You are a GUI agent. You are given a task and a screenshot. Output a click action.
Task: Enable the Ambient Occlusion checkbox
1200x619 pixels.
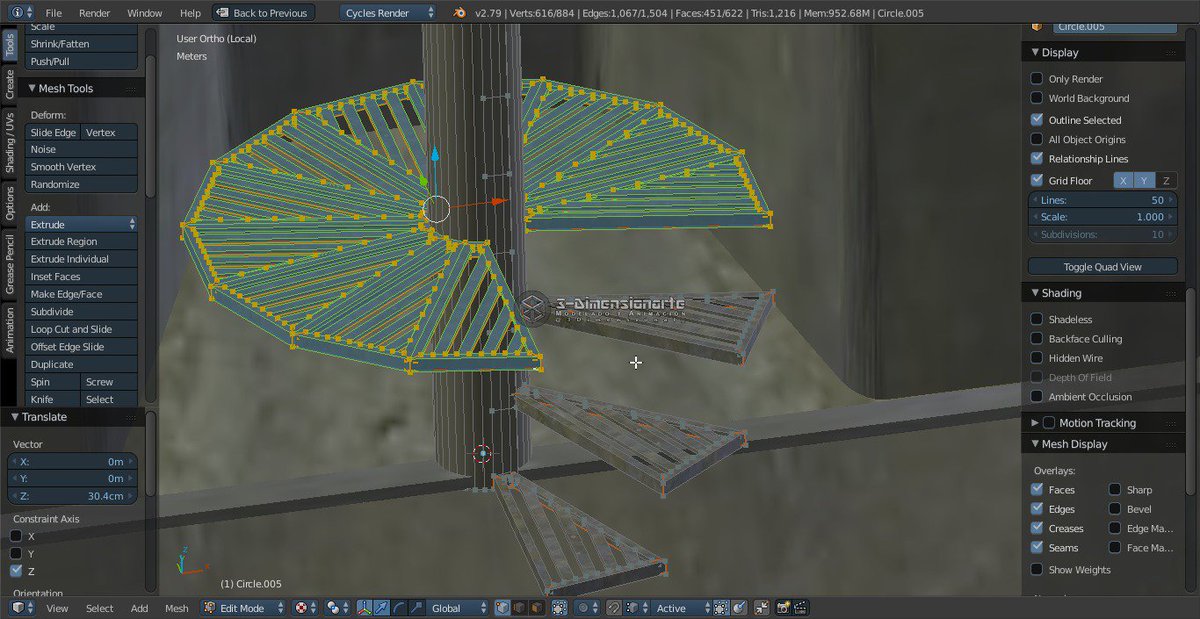[1037, 397]
